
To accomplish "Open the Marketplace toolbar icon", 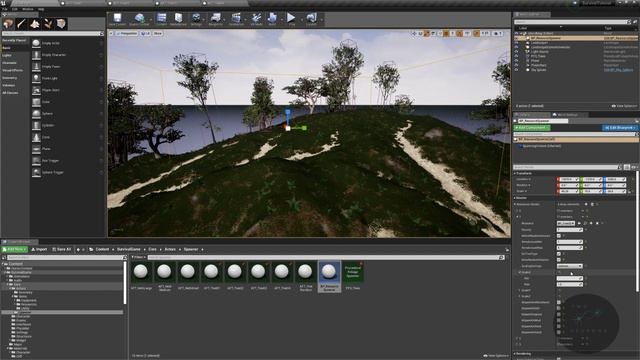I will 178,19.
